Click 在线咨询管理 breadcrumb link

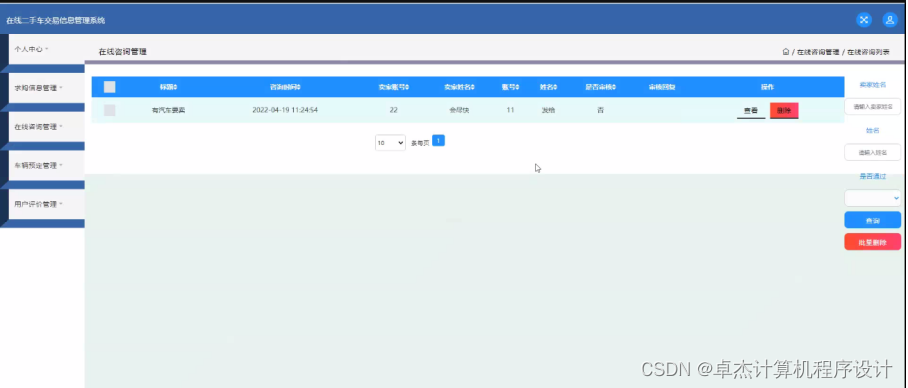(x=818, y=52)
